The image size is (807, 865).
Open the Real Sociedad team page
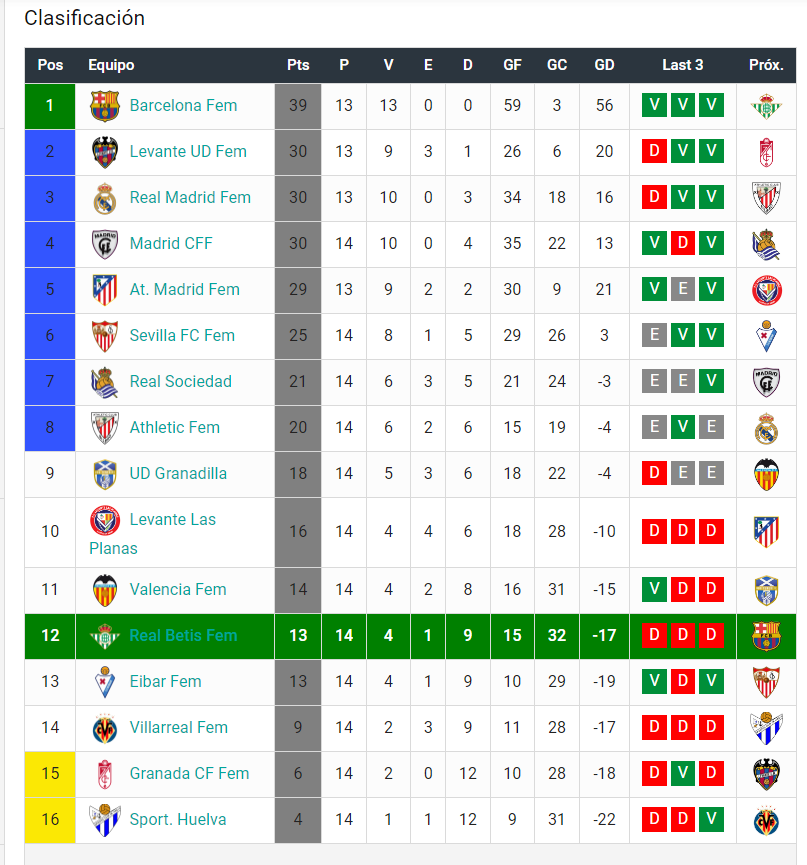pyautogui.click(x=180, y=382)
